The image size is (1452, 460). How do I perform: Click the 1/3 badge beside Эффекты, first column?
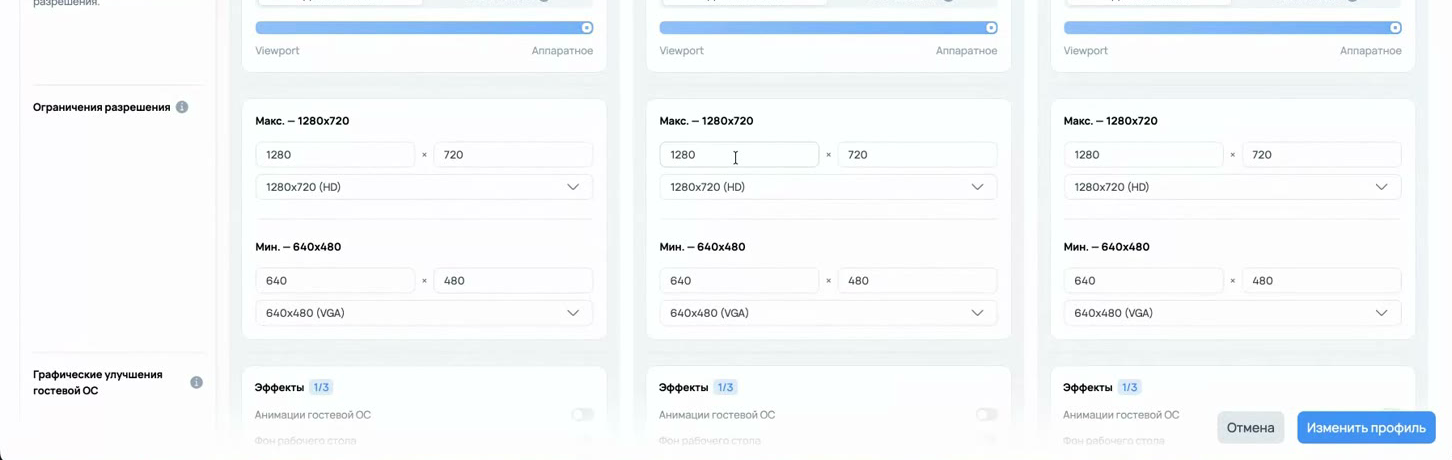(x=321, y=387)
